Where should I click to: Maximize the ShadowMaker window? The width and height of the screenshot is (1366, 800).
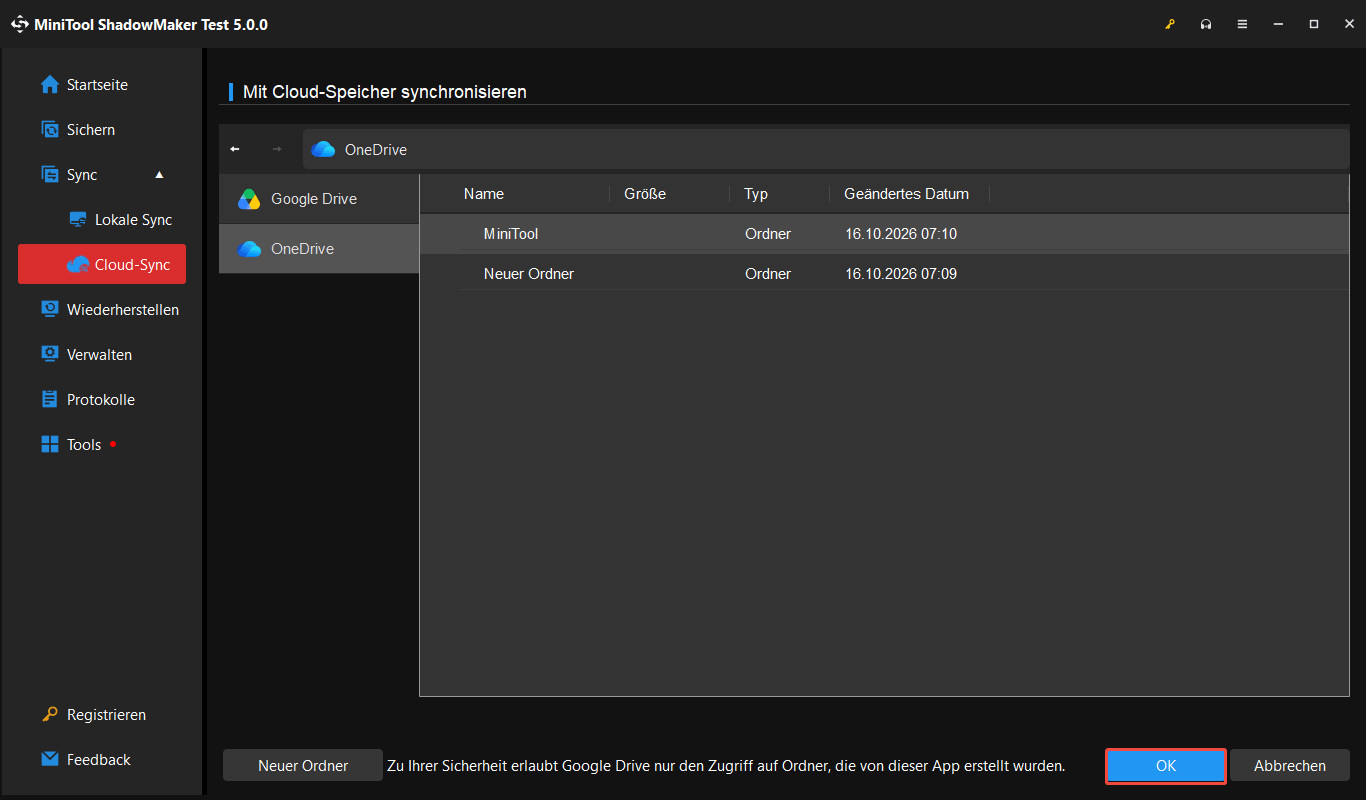click(x=1314, y=24)
